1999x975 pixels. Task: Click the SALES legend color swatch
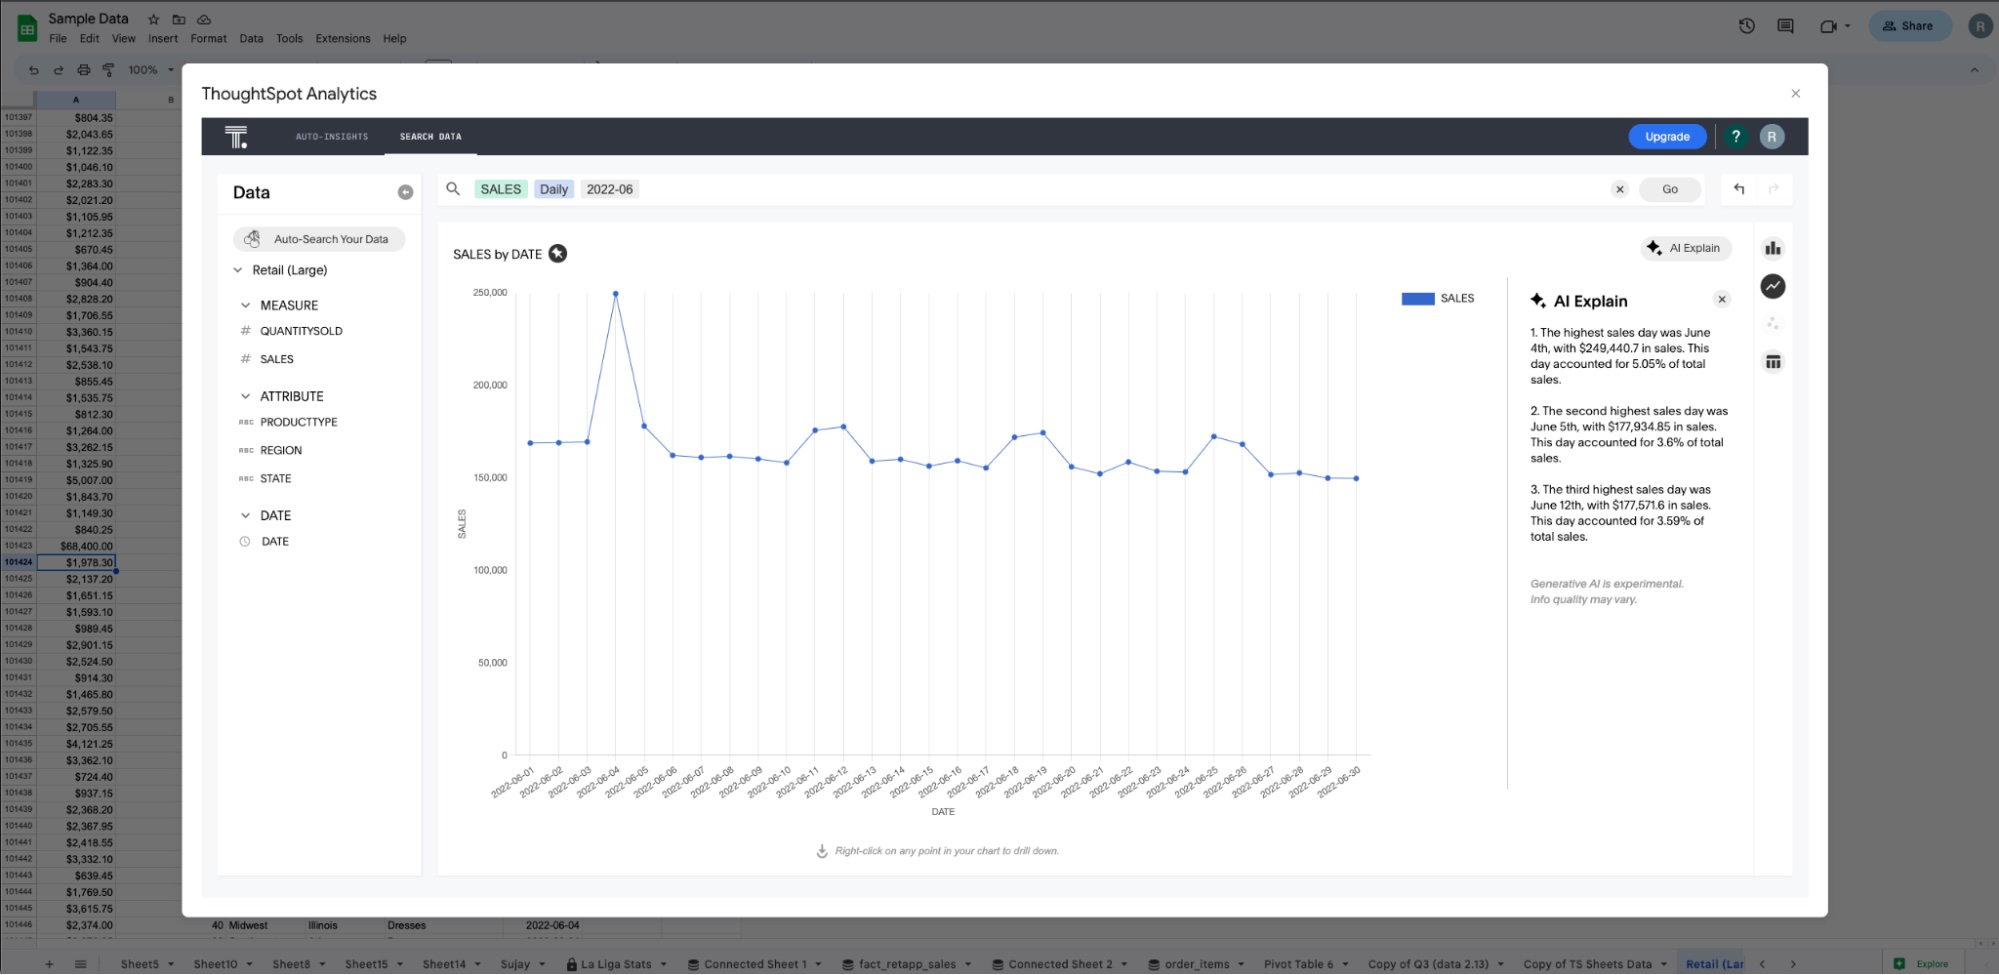tap(1418, 299)
